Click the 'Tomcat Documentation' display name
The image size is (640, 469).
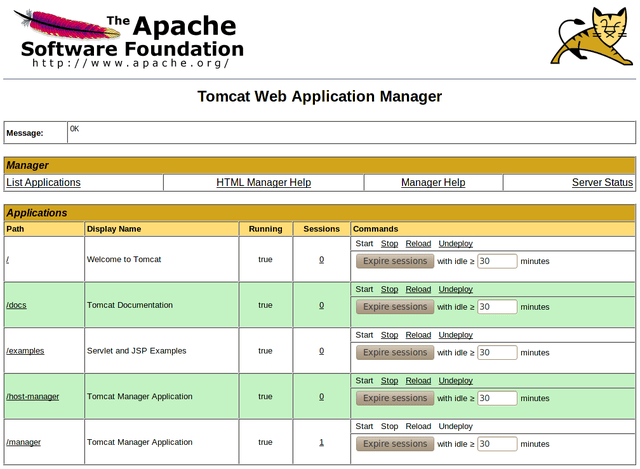click(130, 305)
